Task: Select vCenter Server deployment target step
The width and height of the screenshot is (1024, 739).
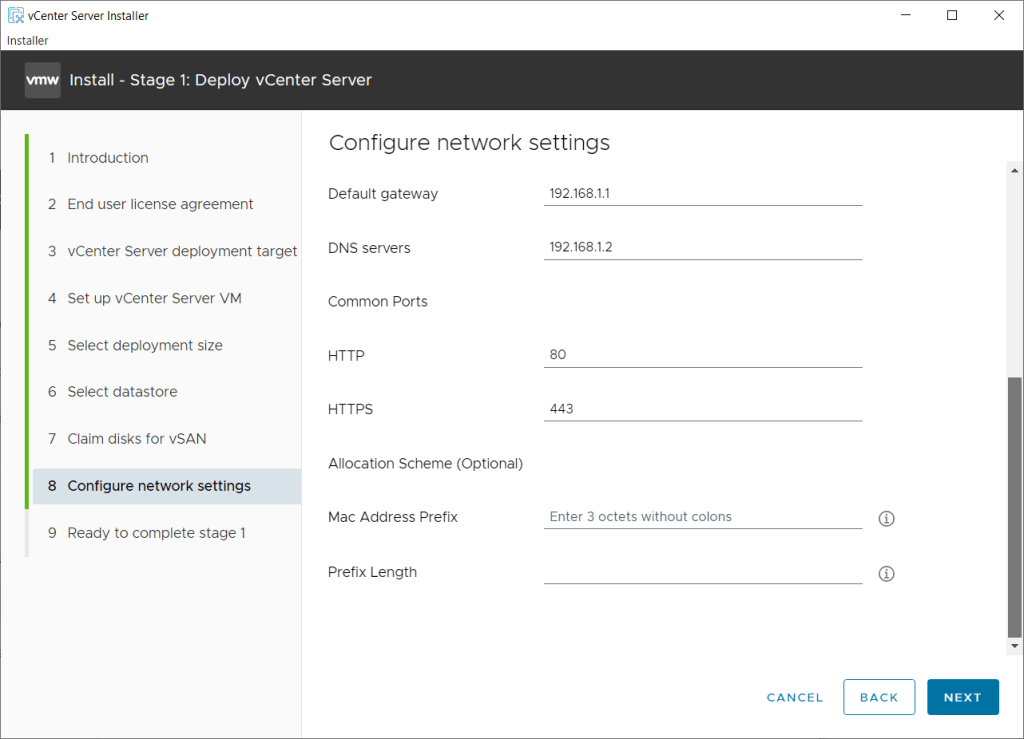Action: pyautogui.click(x=182, y=251)
